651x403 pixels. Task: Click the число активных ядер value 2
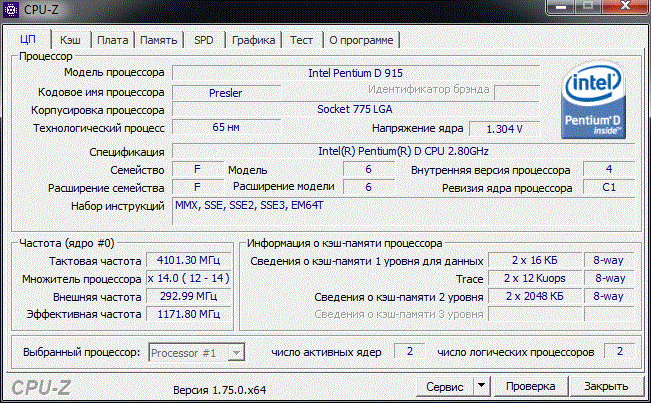(x=409, y=352)
